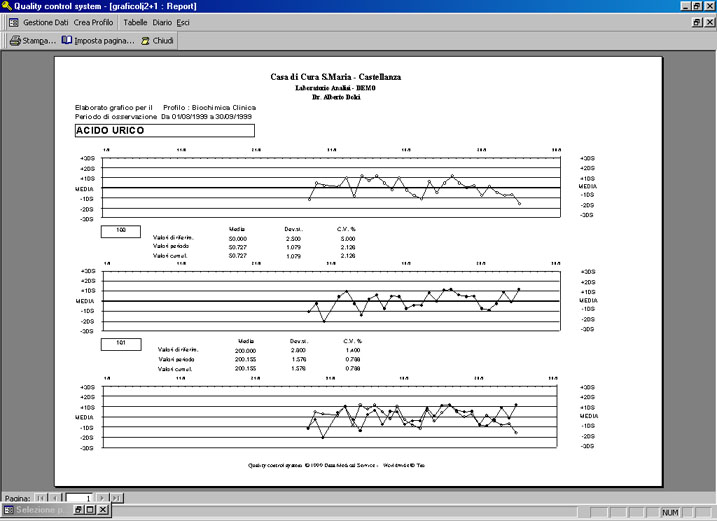Open Imposta pagina page setup
Screen dimensions: 717x521
pyautogui.click(x=98, y=41)
